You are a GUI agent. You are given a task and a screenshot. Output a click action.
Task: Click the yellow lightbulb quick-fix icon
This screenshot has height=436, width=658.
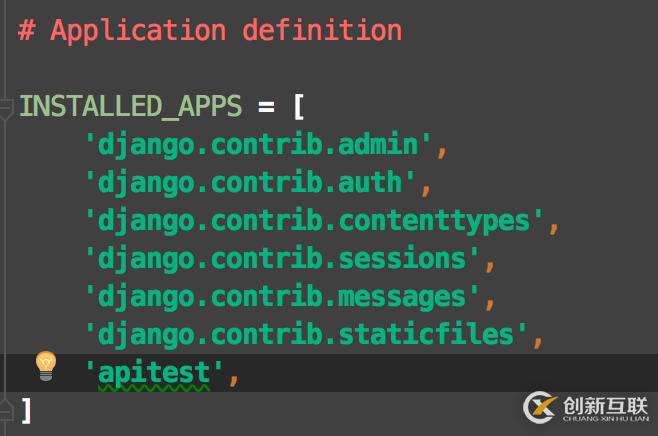point(46,366)
